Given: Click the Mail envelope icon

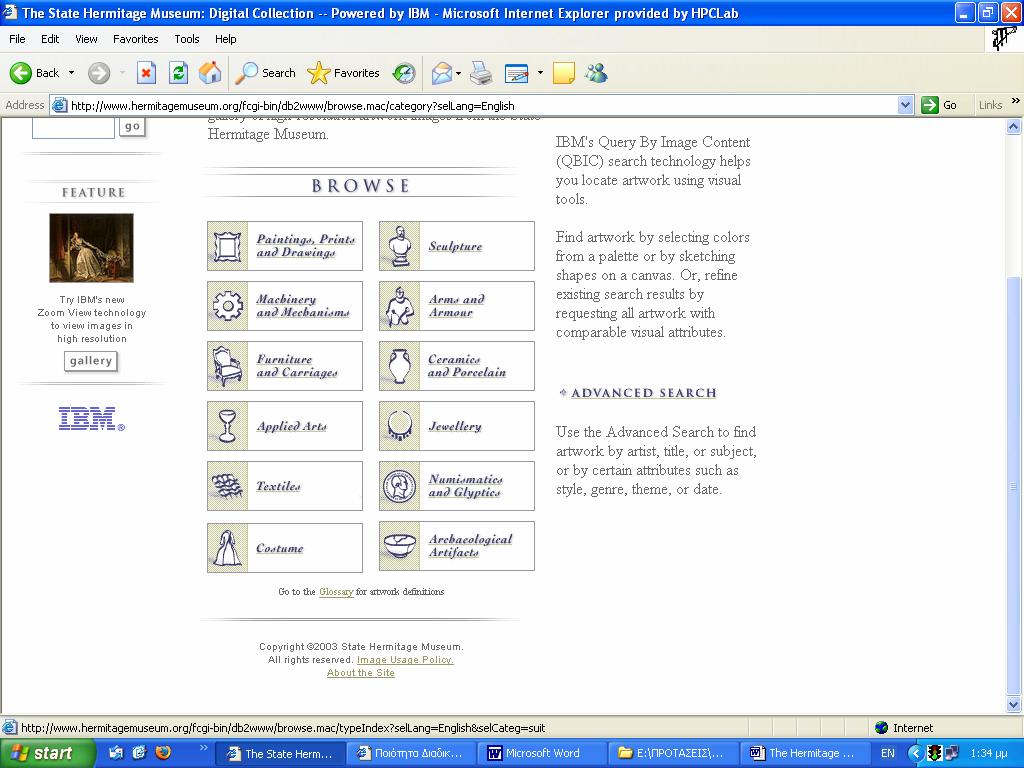Looking at the screenshot, I should tap(442, 72).
